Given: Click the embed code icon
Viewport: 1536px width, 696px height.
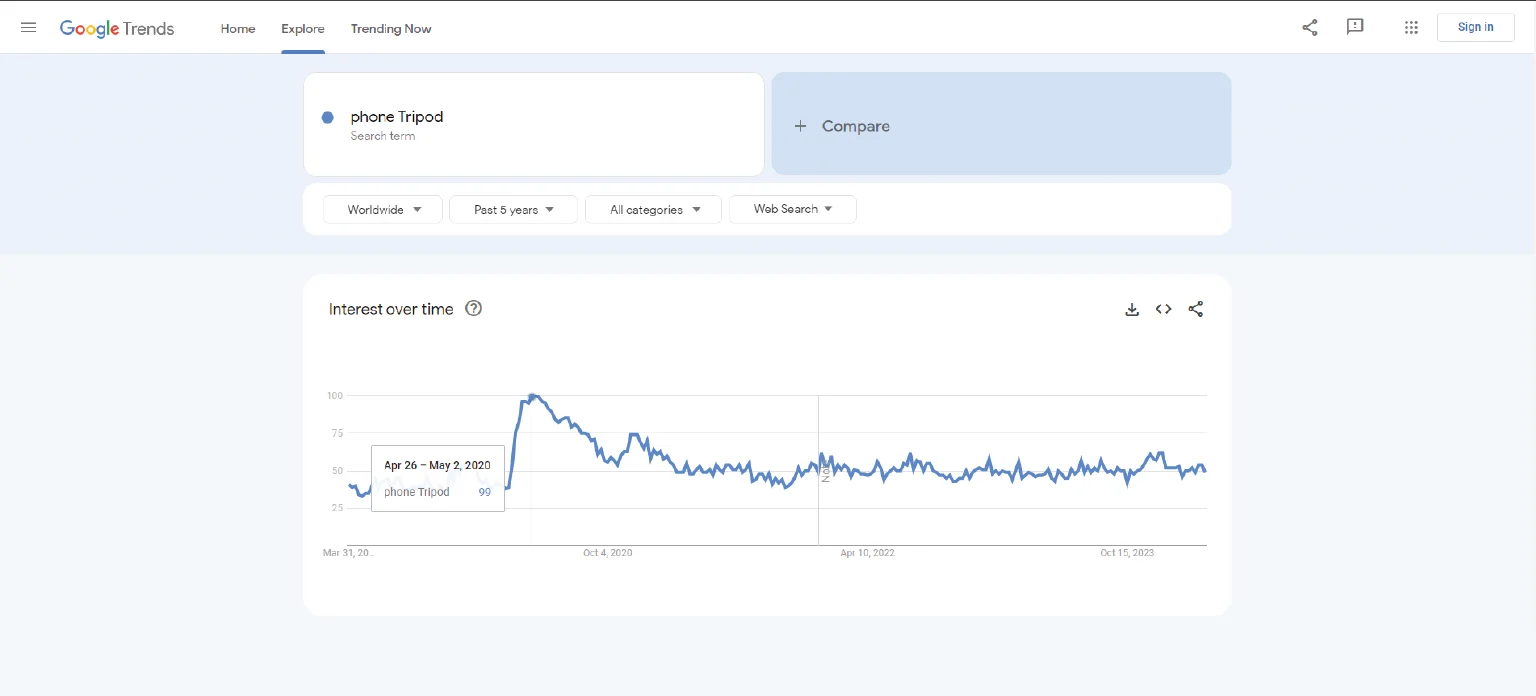Looking at the screenshot, I should (x=1163, y=310).
